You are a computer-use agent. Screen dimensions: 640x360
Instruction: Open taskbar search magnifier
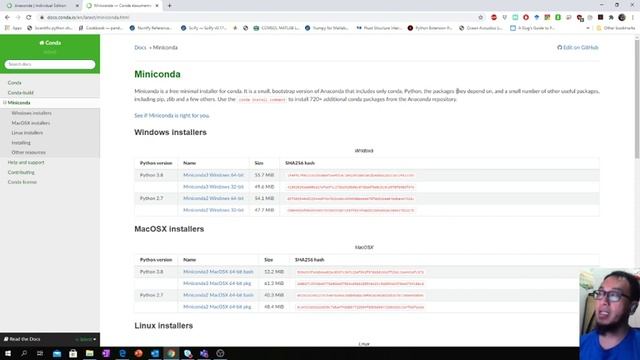24,353
